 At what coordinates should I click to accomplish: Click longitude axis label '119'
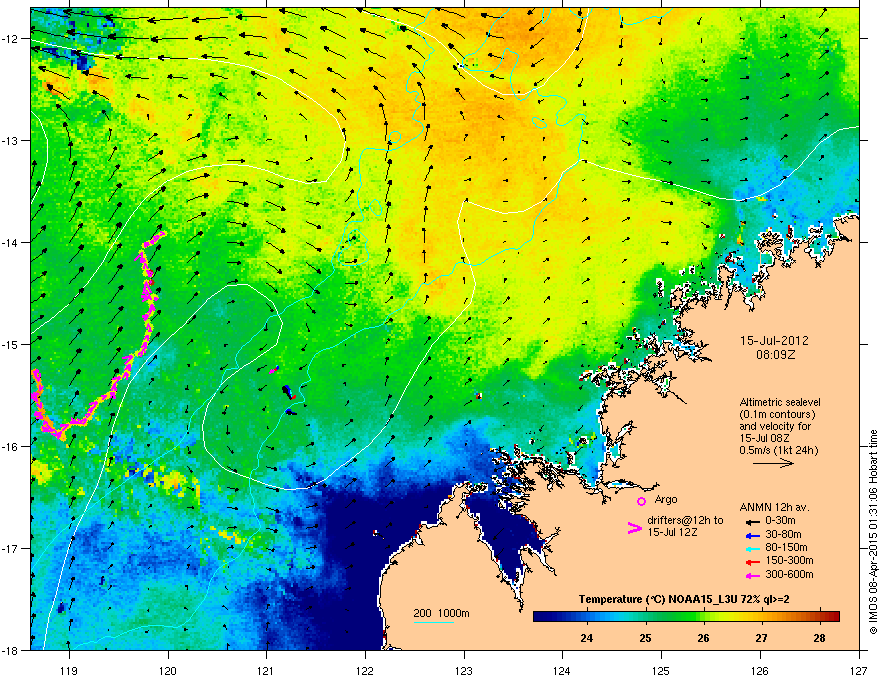[x=69, y=670]
